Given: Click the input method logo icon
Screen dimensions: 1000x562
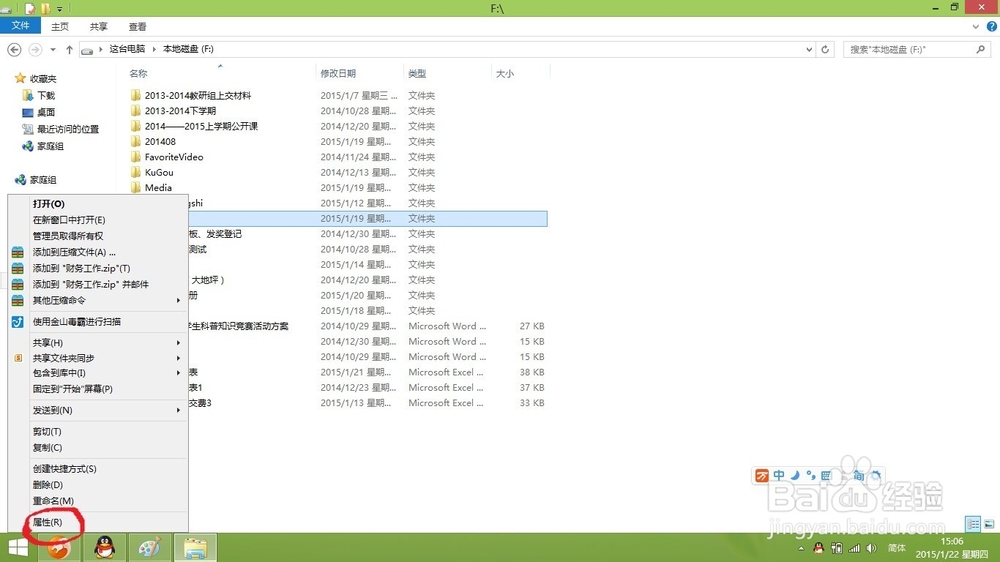Looking at the screenshot, I should point(761,476).
